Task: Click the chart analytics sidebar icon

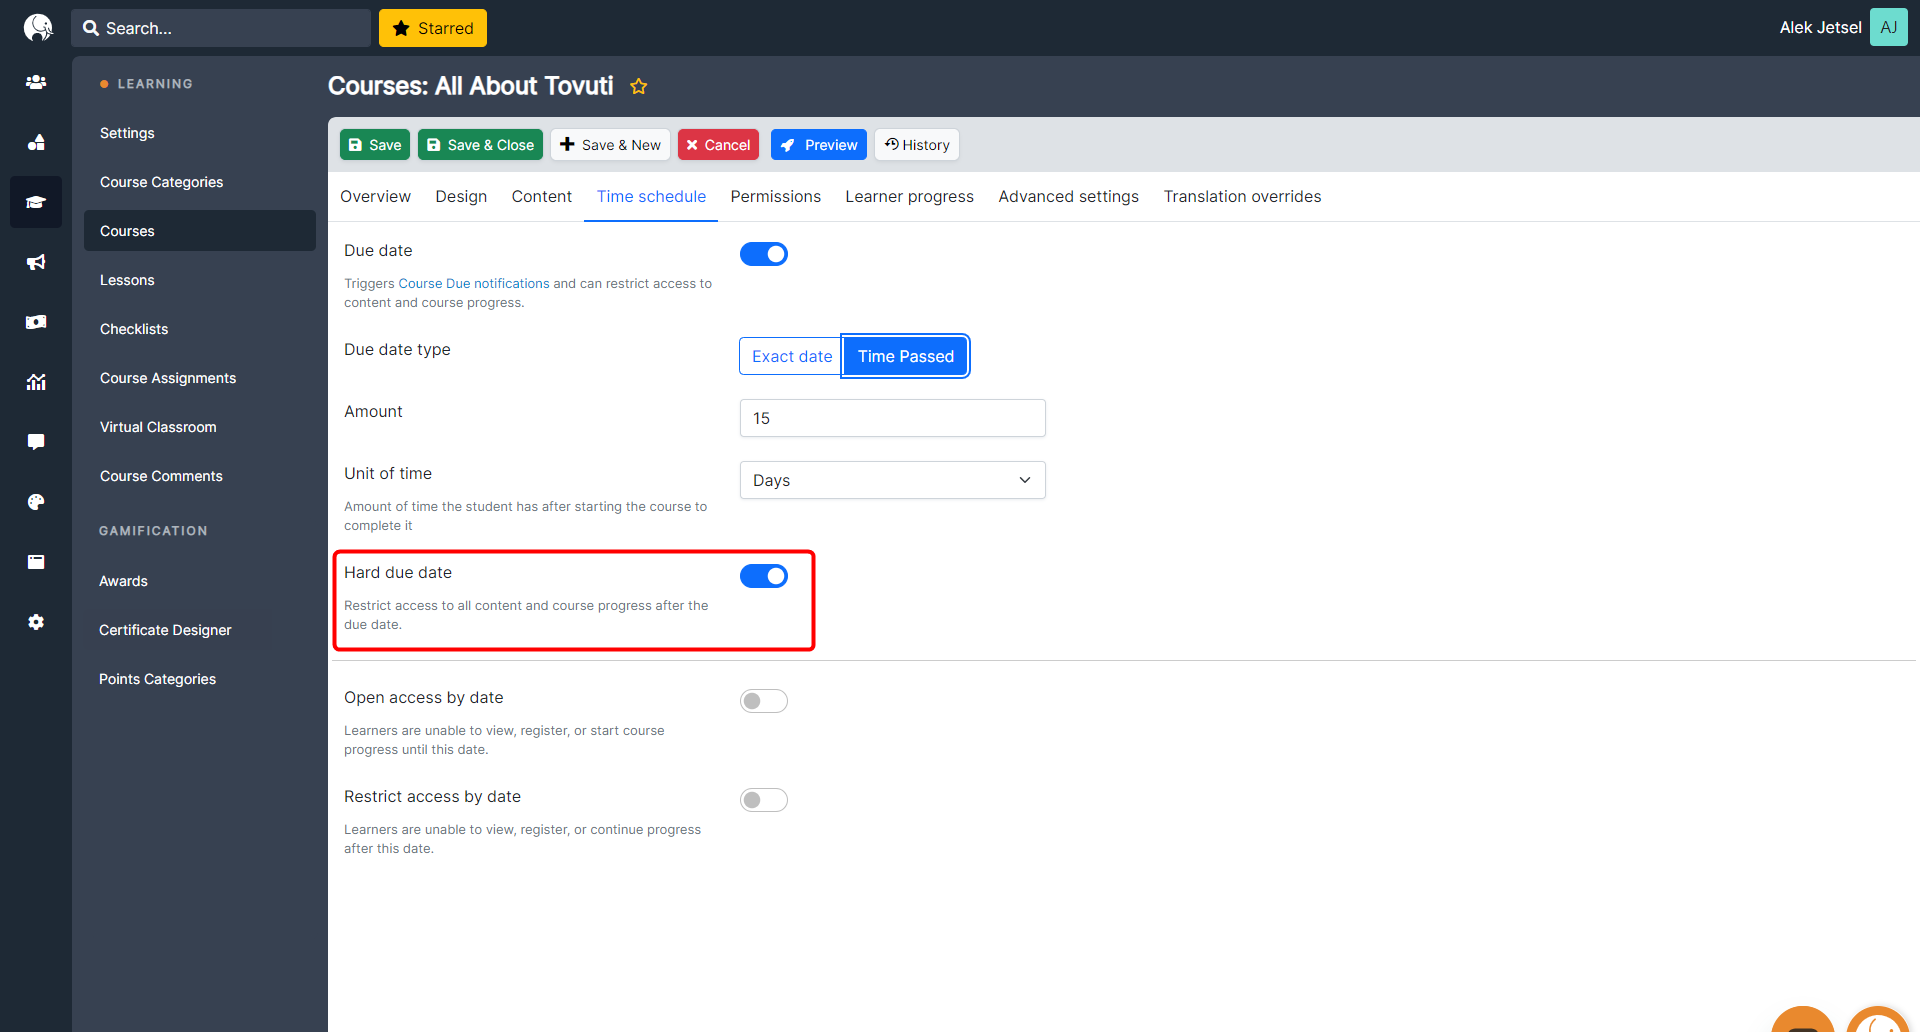Action: click(x=36, y=382)
